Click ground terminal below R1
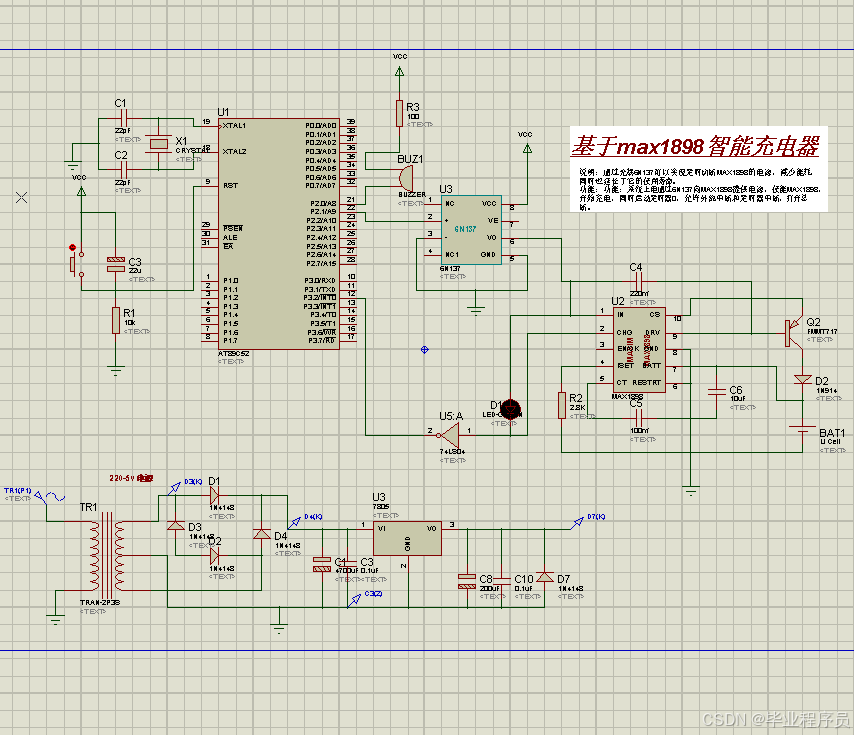The width and height of the screenshot is (854, 735). click(x=115, y=372)
